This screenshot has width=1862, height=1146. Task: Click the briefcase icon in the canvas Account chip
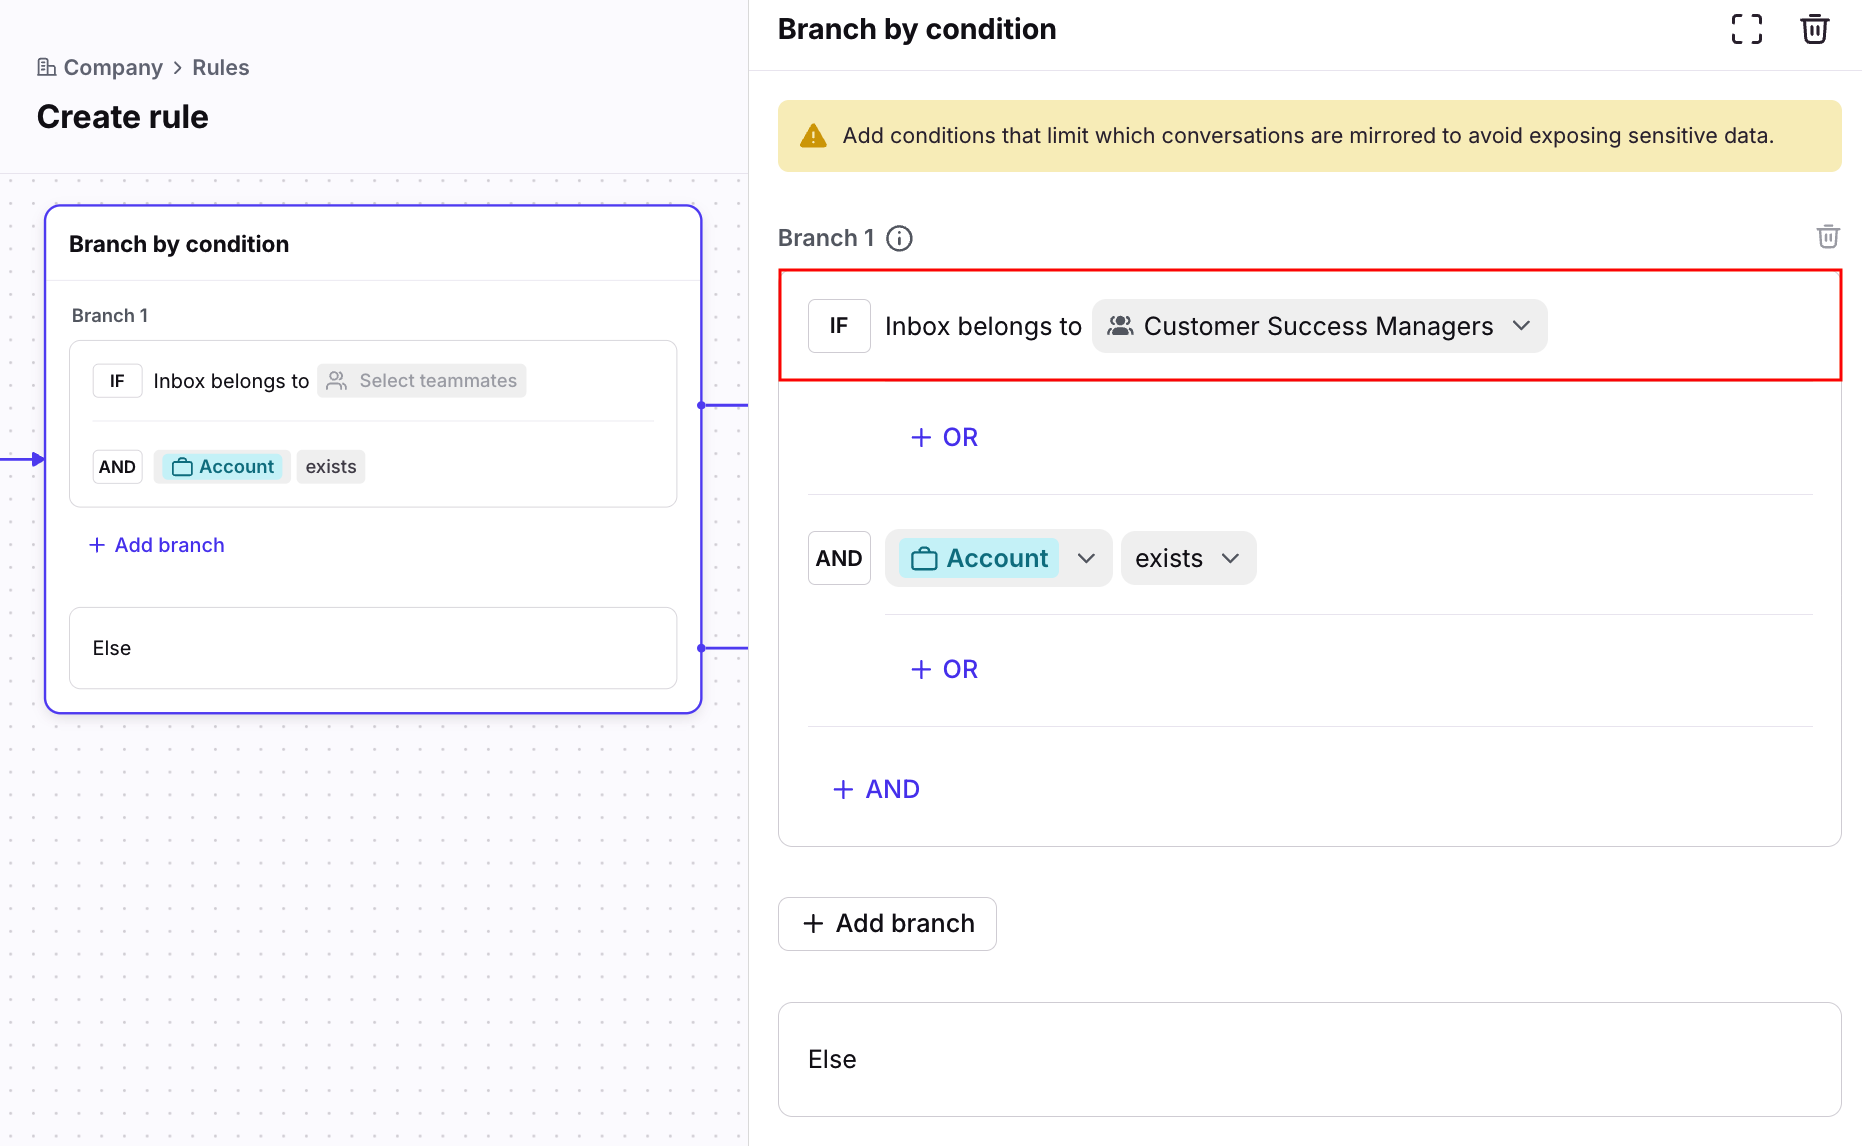[182, 467]
